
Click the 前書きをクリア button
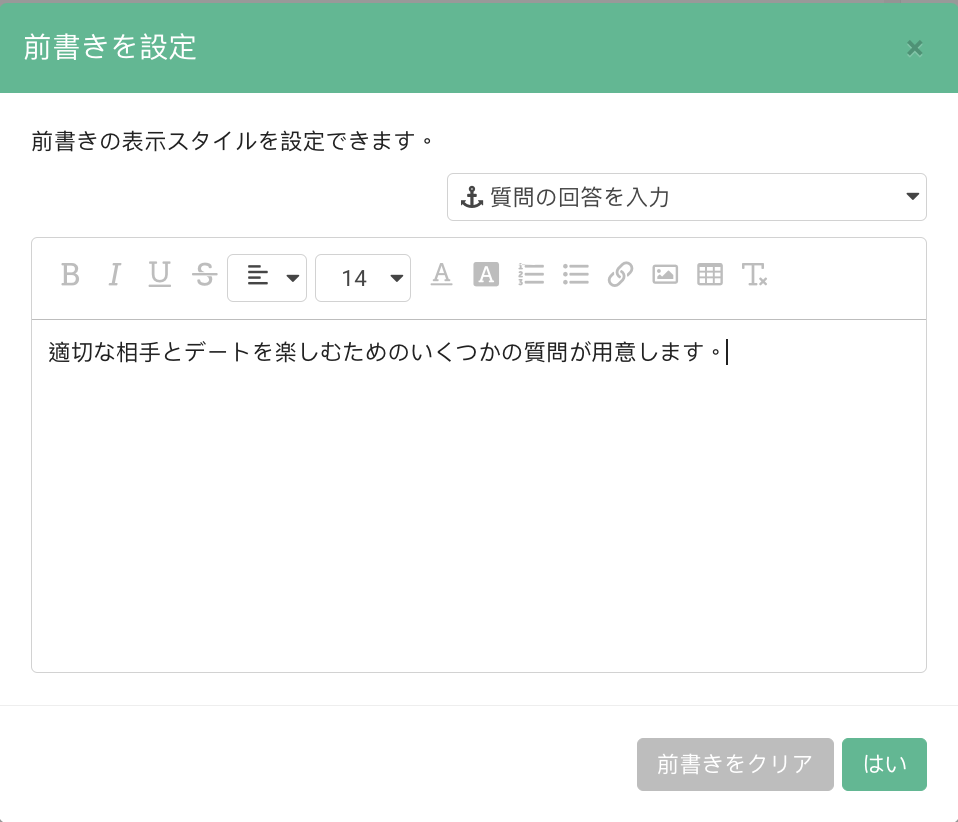(x=735, y=765)
